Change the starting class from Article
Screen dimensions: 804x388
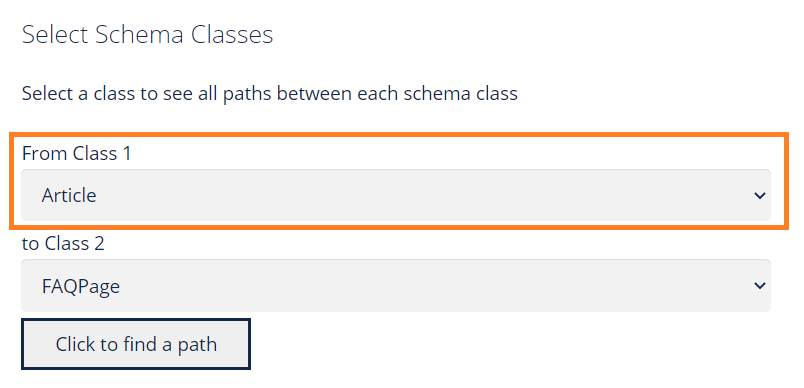point(395,195)
